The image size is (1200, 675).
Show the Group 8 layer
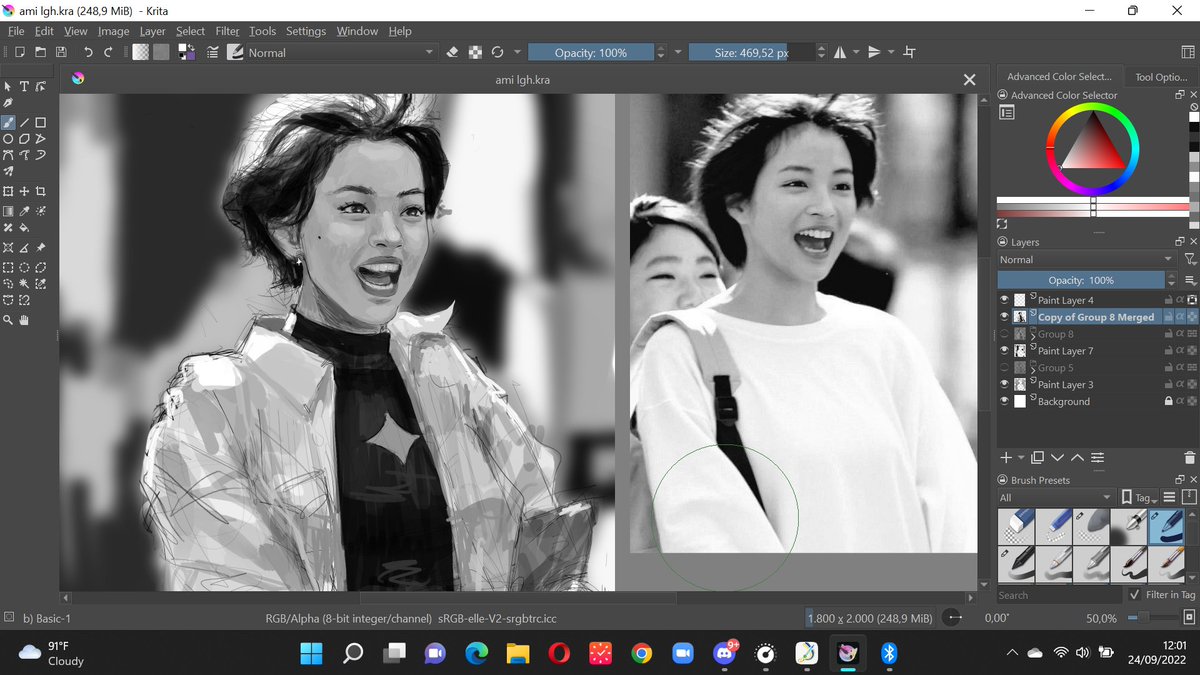[x=1005, y=333]
